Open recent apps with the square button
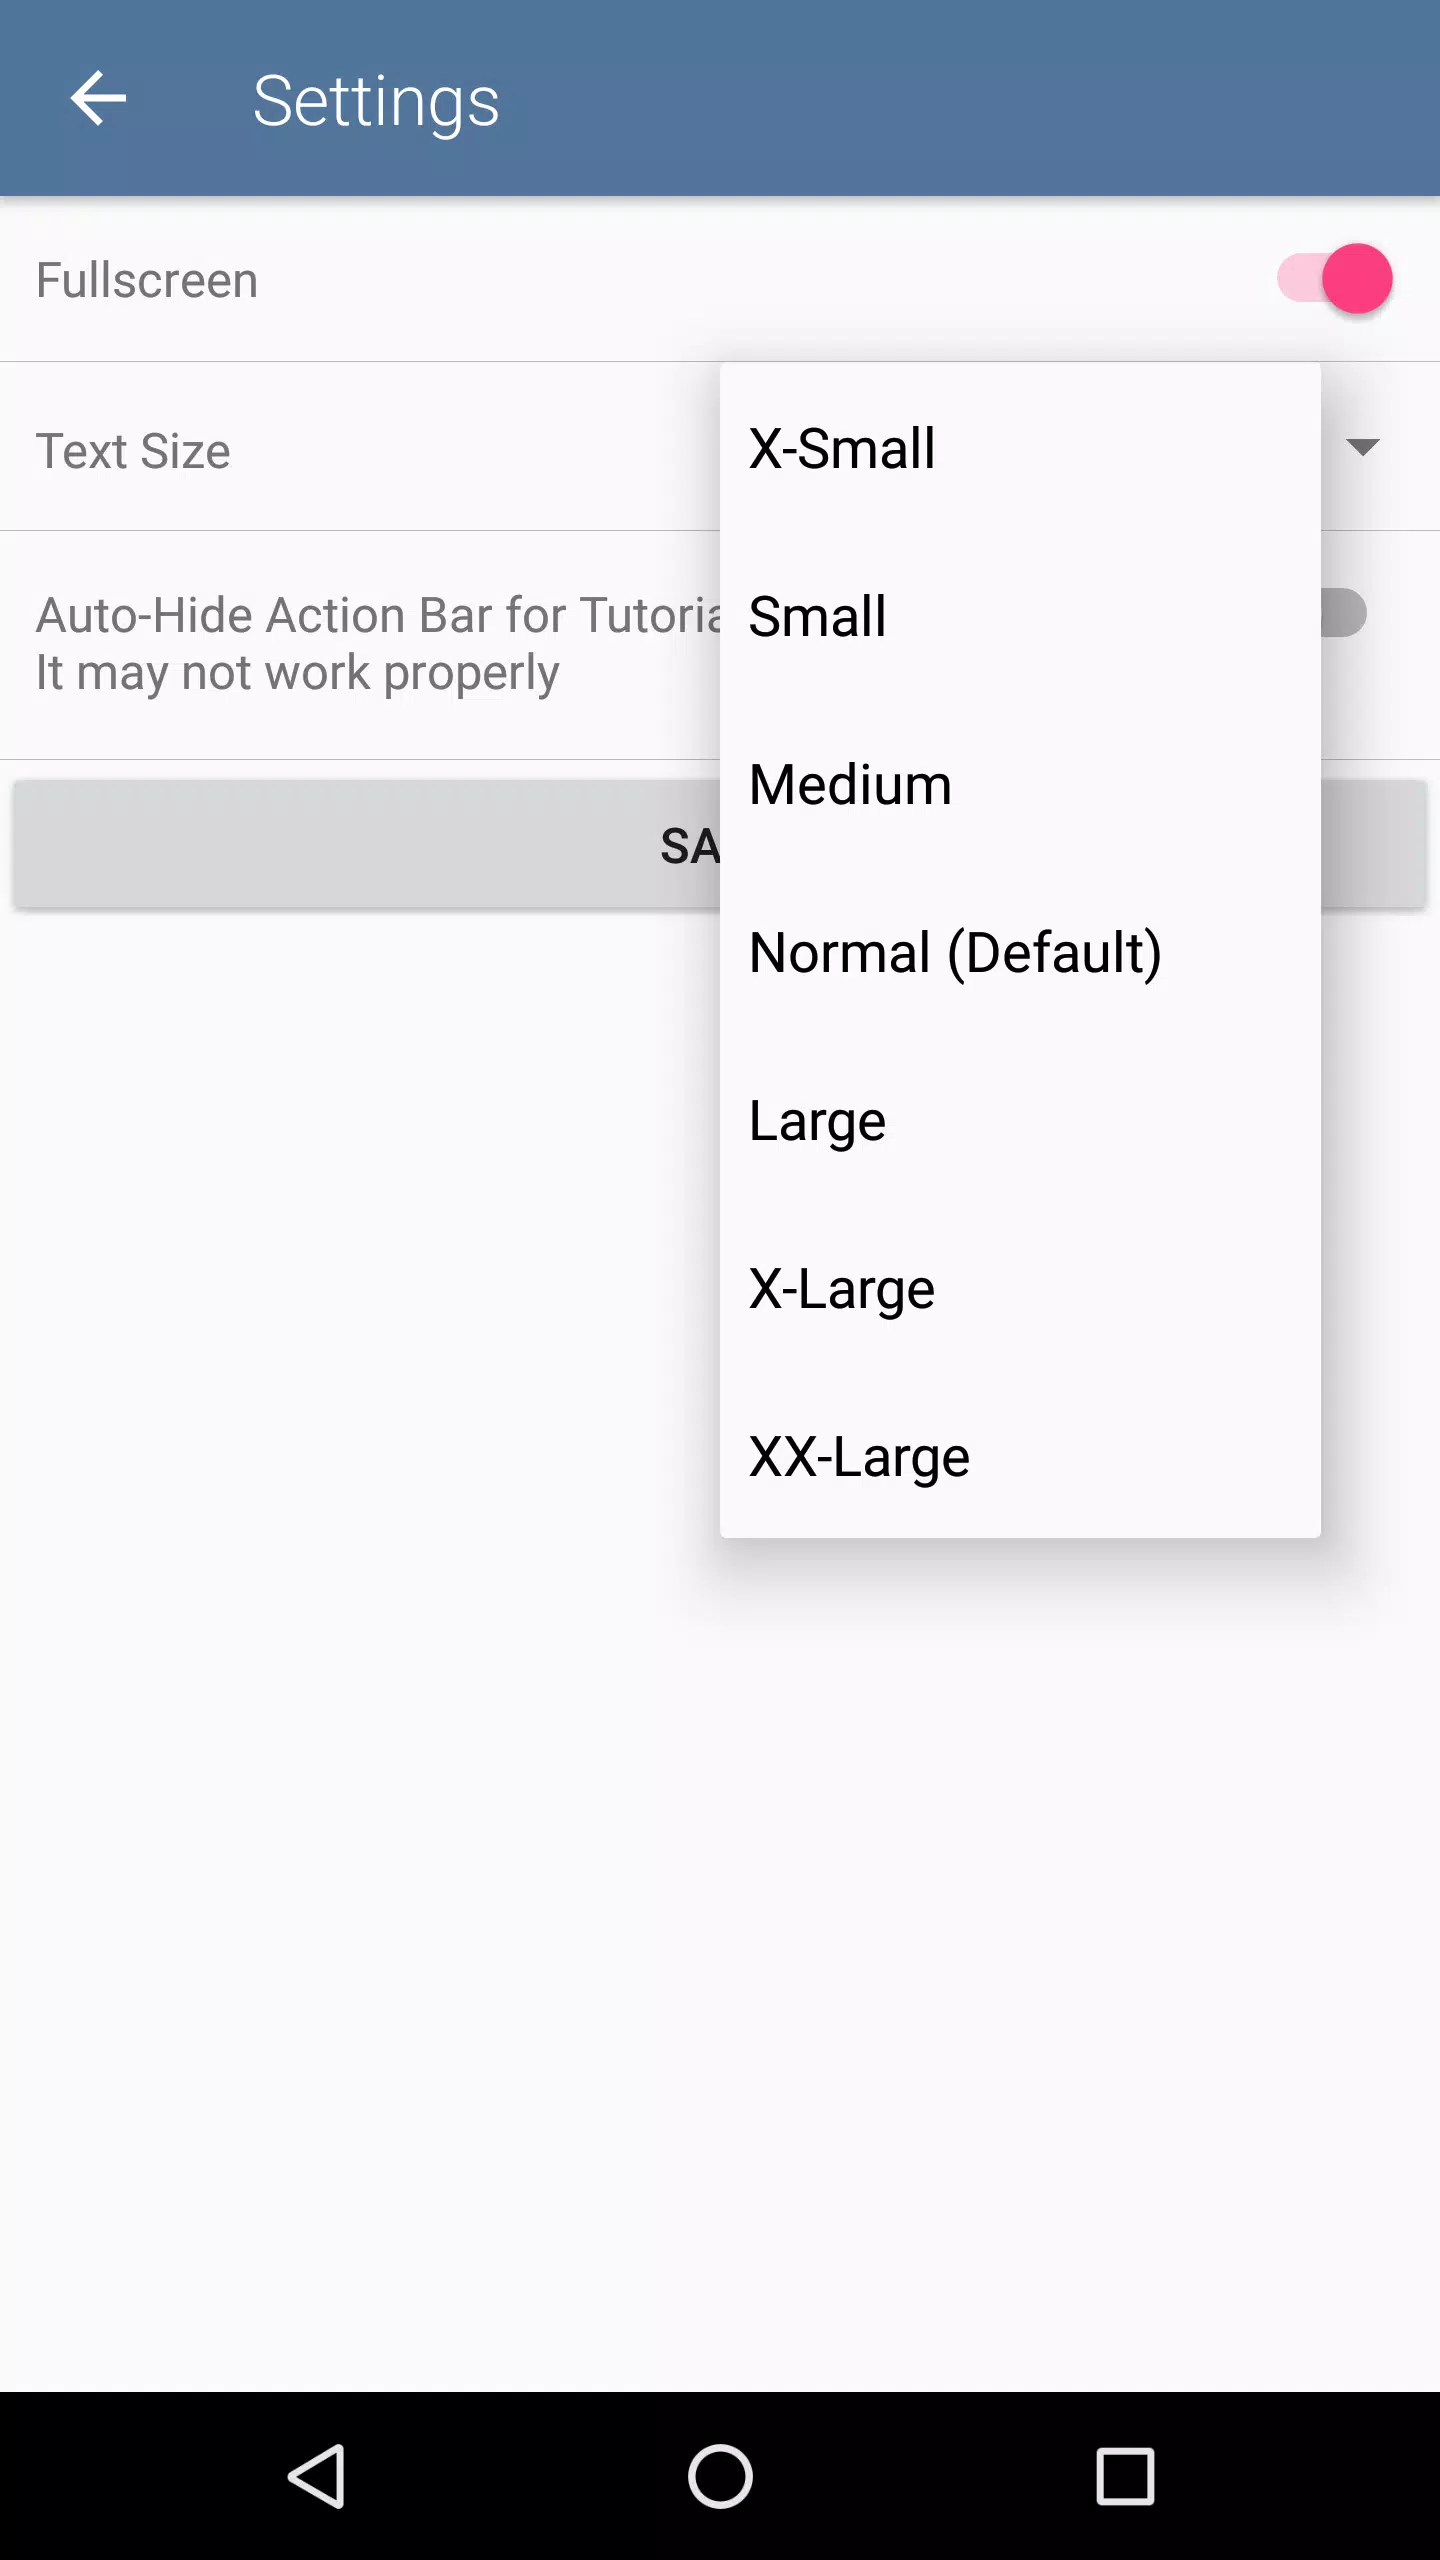 pos(1125,2476)
